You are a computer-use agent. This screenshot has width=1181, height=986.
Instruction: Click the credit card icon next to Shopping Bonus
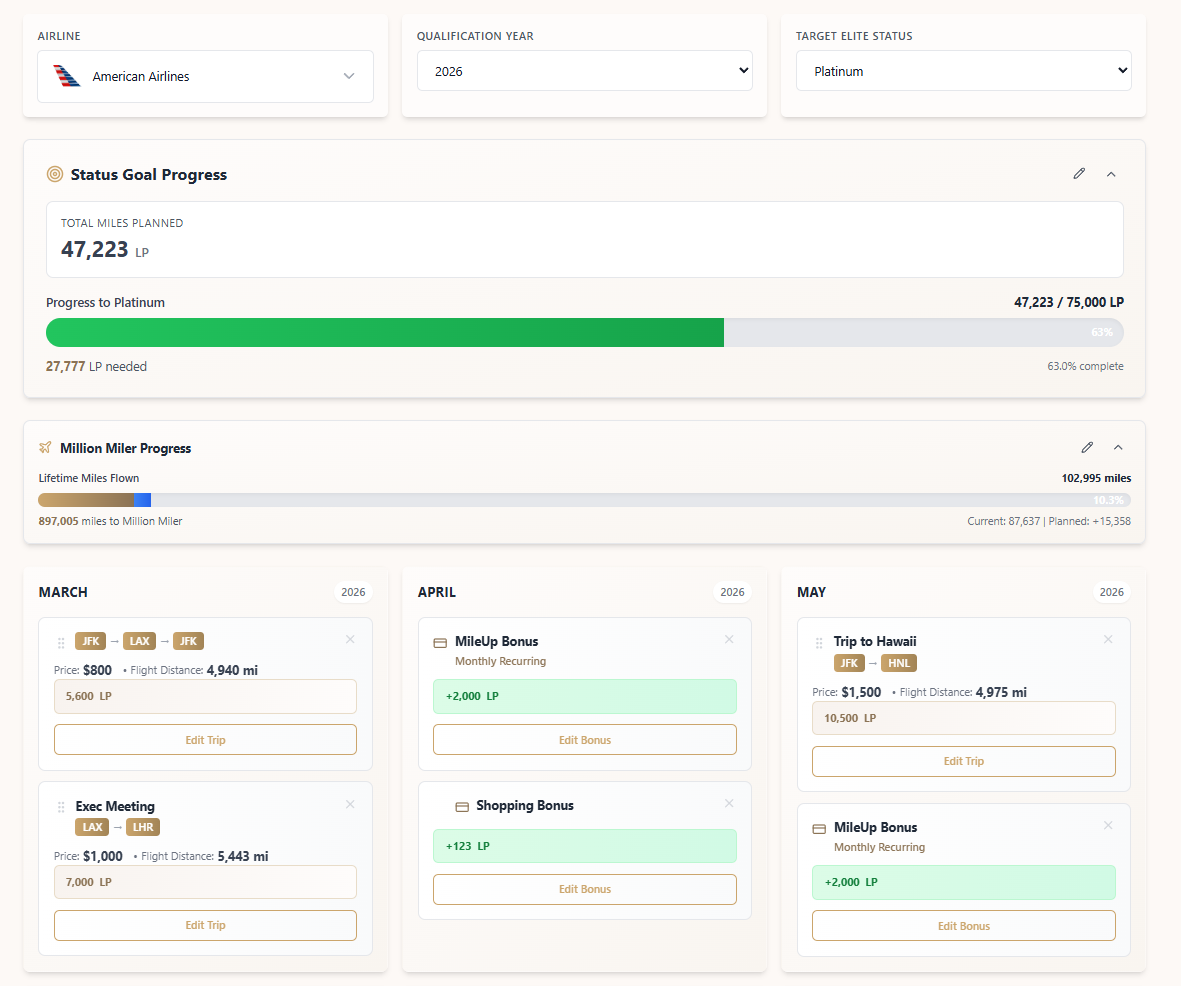462,806
